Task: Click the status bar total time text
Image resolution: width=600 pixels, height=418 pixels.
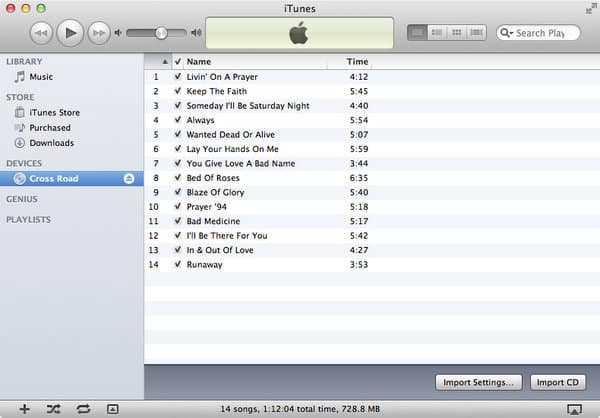Action: tap(300, 409)
